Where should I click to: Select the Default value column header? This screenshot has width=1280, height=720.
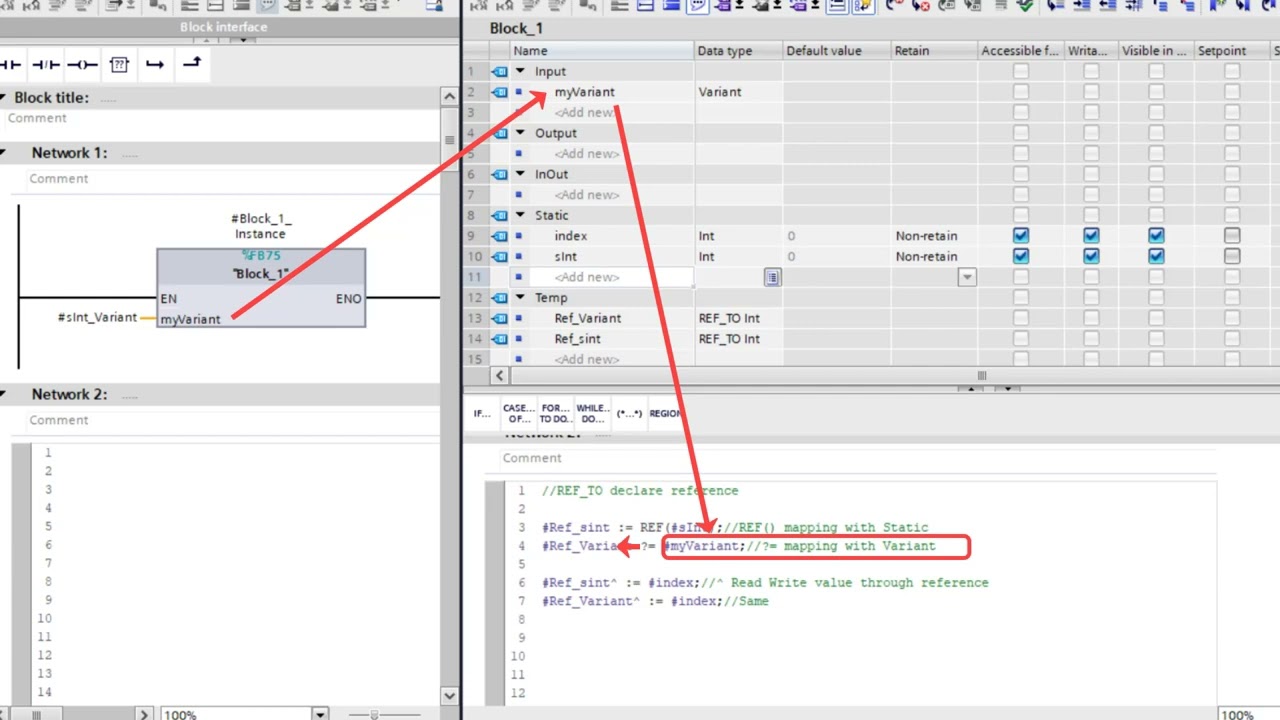[x=836, y=50]
